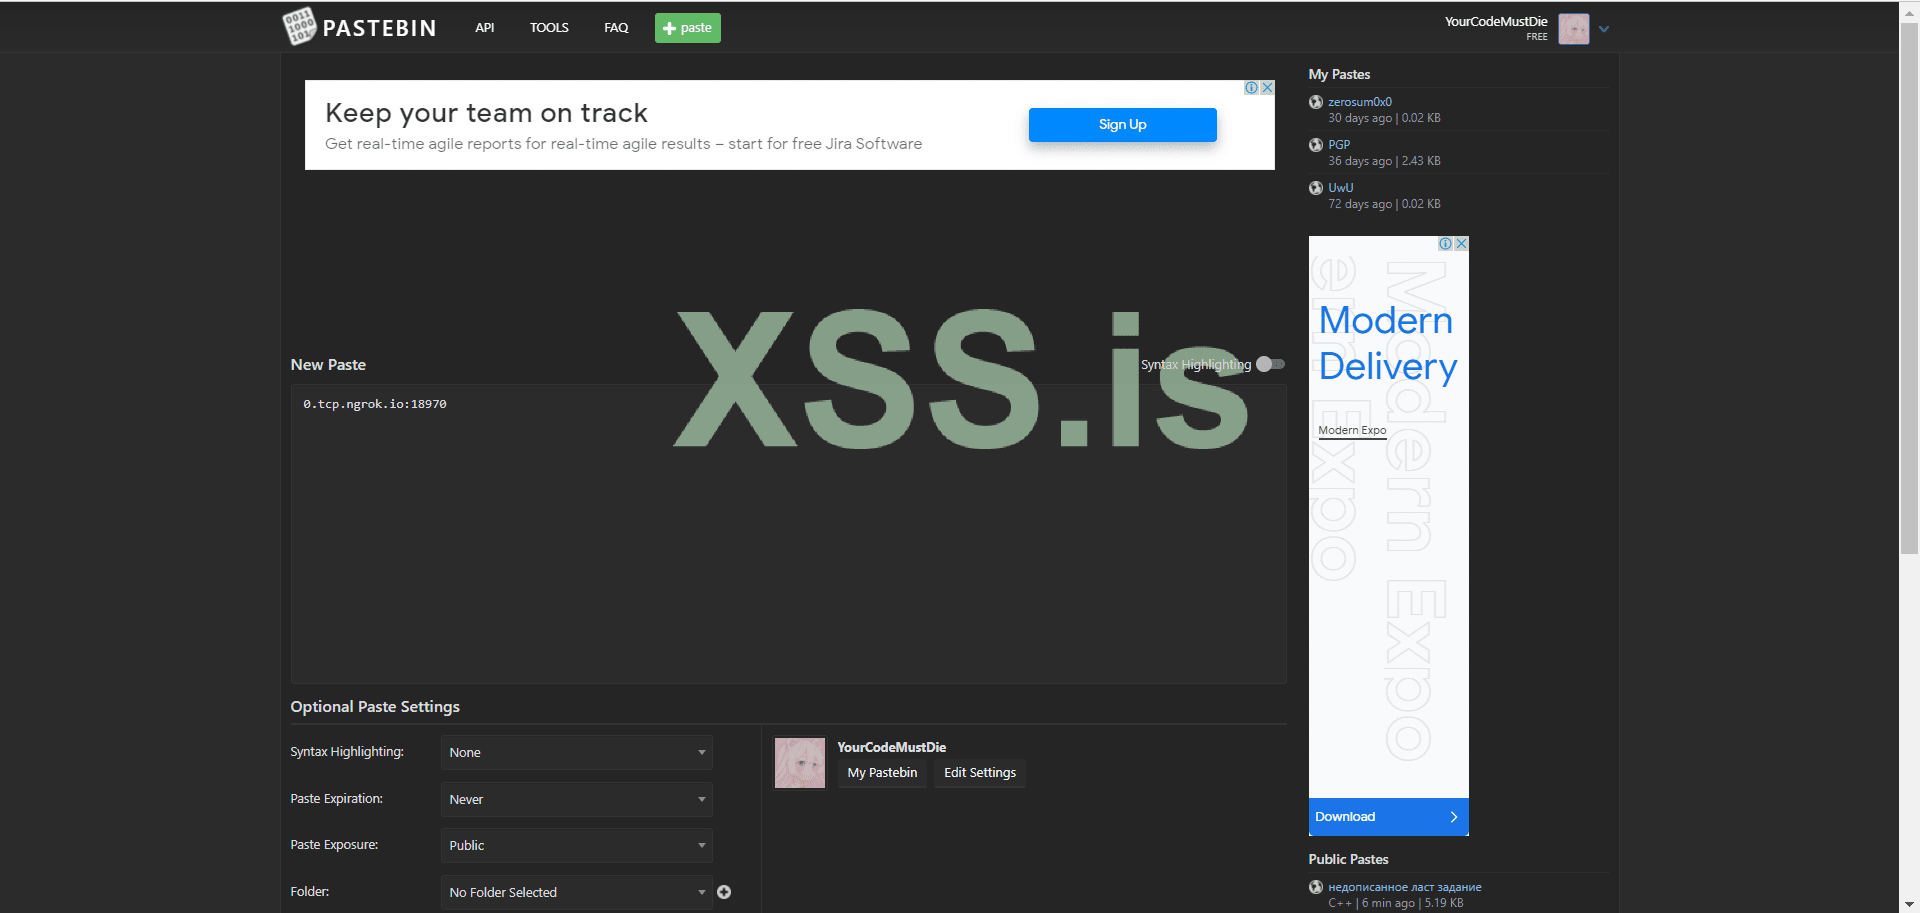This screenshot has height=913, width=1920.
Task: Click the 'Keep your team on track' ad headline
Action: 486,113
